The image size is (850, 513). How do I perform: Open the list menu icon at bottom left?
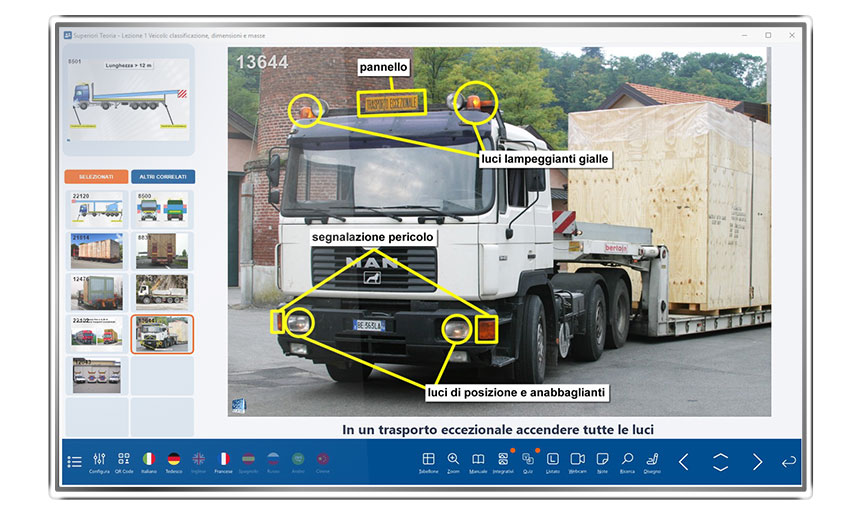74,462
